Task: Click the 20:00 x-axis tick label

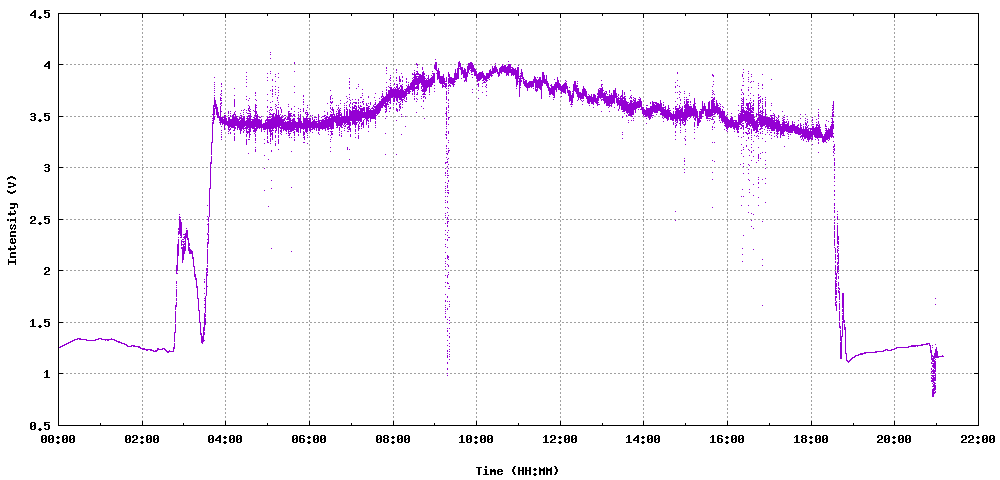Action: pos(894,439)
